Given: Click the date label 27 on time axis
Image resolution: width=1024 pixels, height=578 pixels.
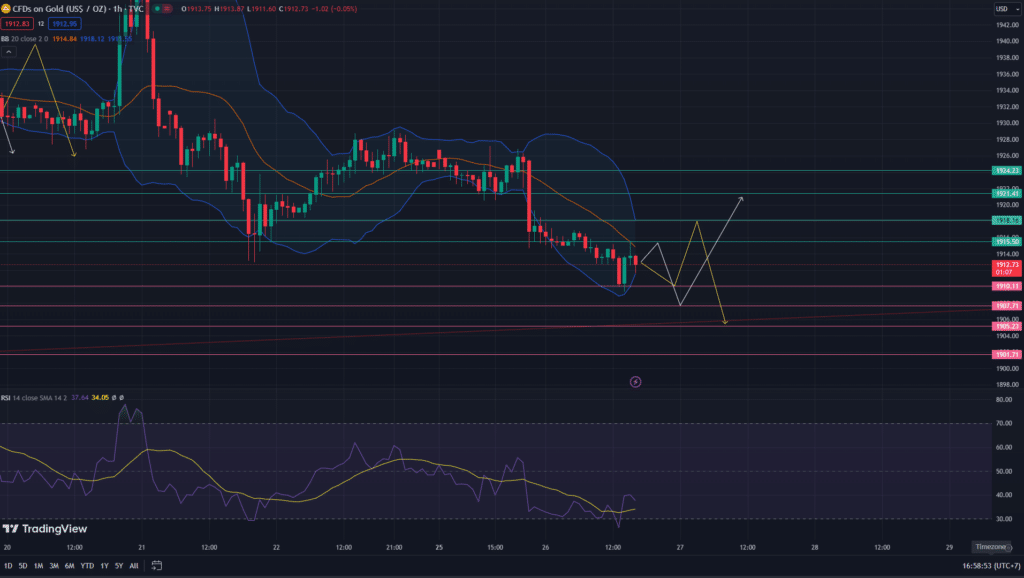Looking at the screenshot, I should coord(680,547).
